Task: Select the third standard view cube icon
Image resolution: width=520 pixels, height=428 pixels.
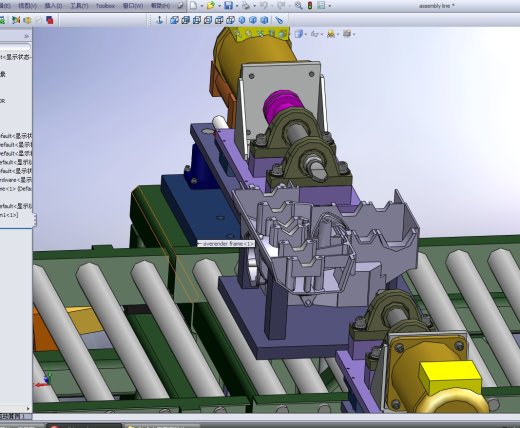Action: [x=197, y=20]
